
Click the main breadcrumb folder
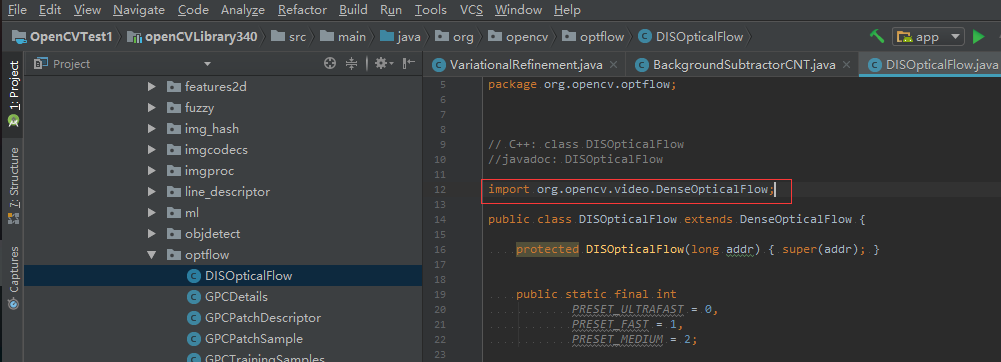click(343, 37)
